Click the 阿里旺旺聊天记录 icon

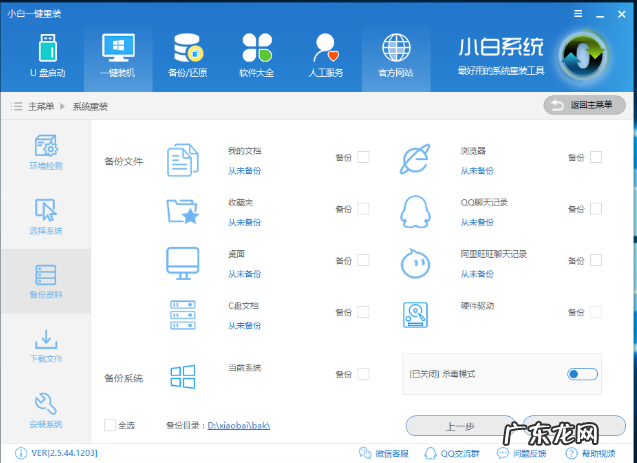tap(415, 263)
